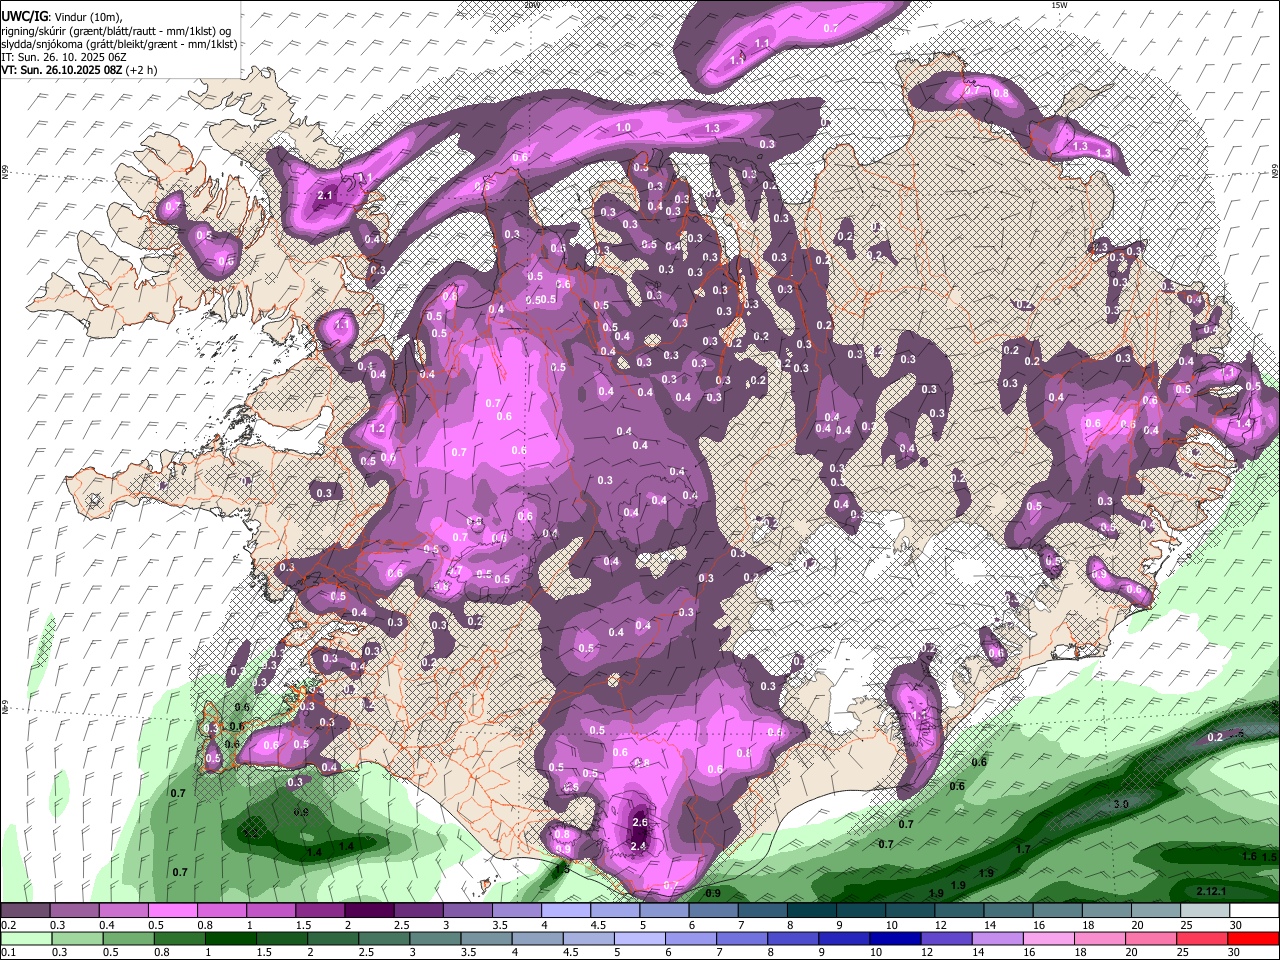Select the dark teal 8 snowfall legend swatch
The width and height of the screenshot is (1280, 960).
[x=811, y=911]
